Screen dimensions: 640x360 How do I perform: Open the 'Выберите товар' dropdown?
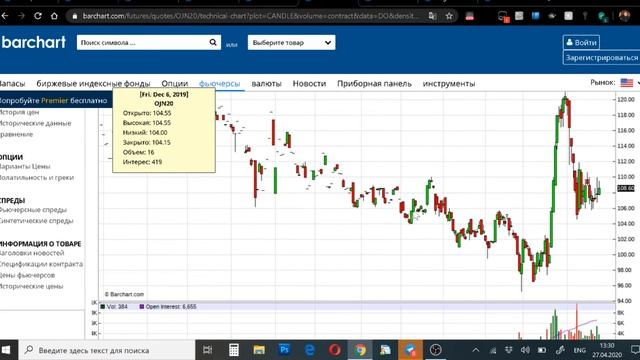pyautogui.click(x=291, y=42)
